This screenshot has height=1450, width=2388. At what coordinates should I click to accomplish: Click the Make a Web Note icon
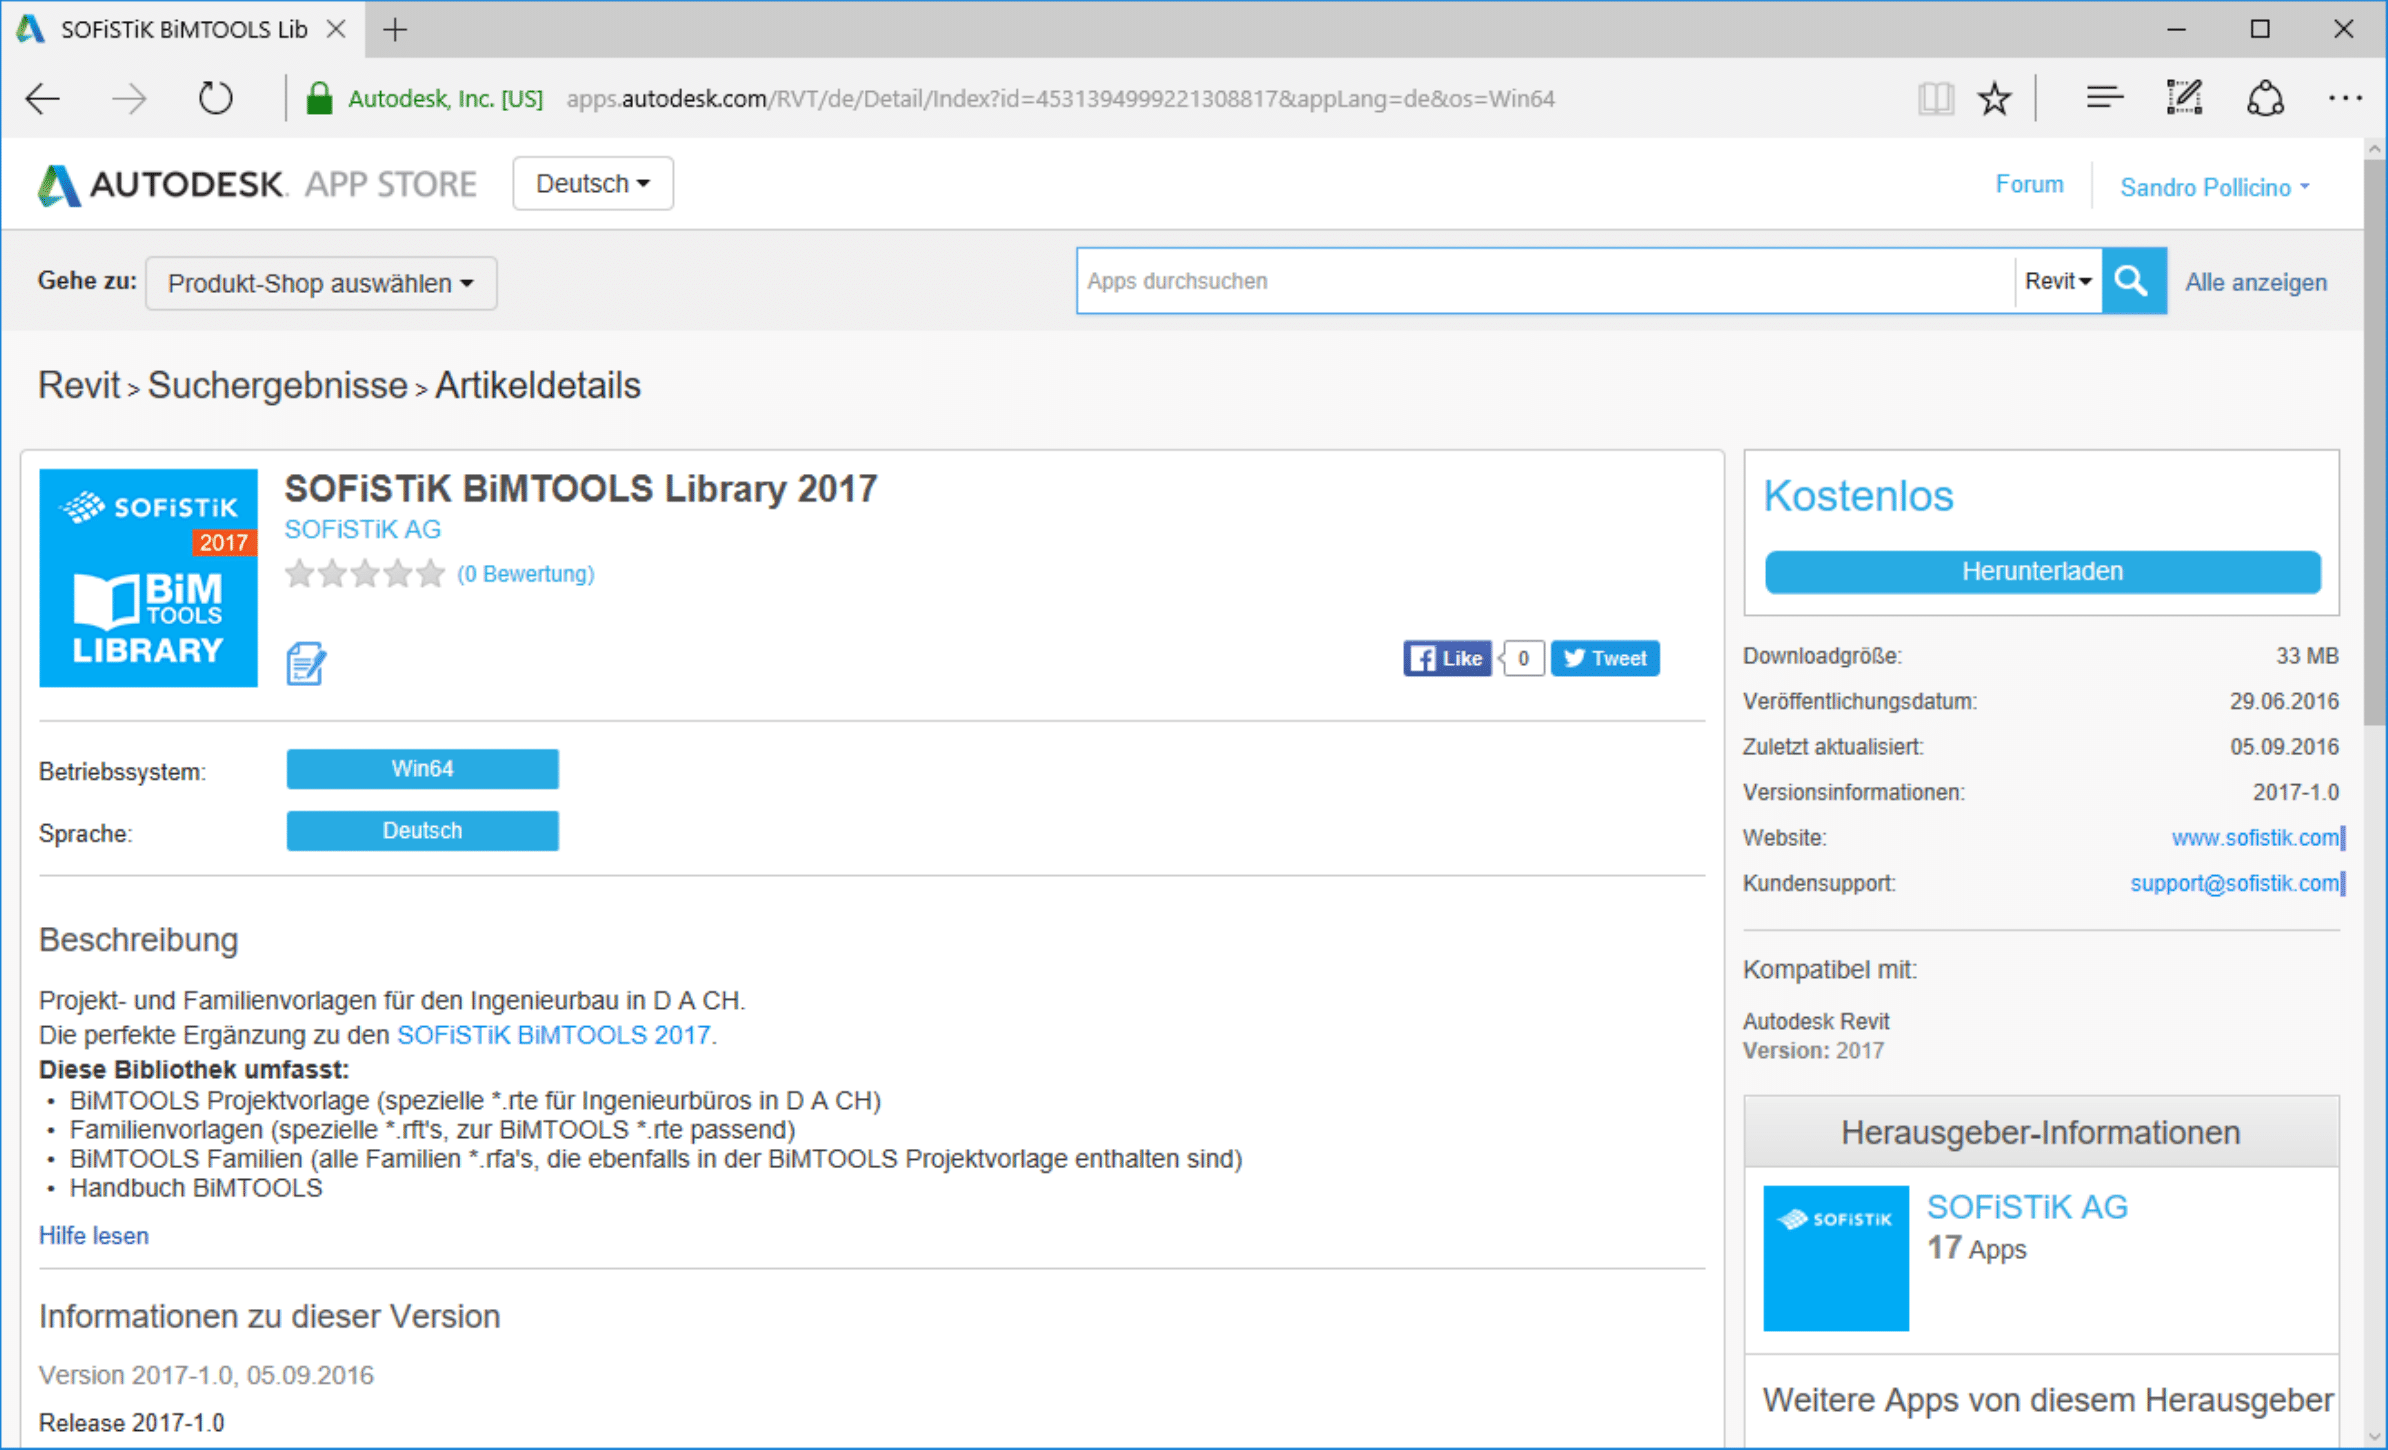point(2184,98)
